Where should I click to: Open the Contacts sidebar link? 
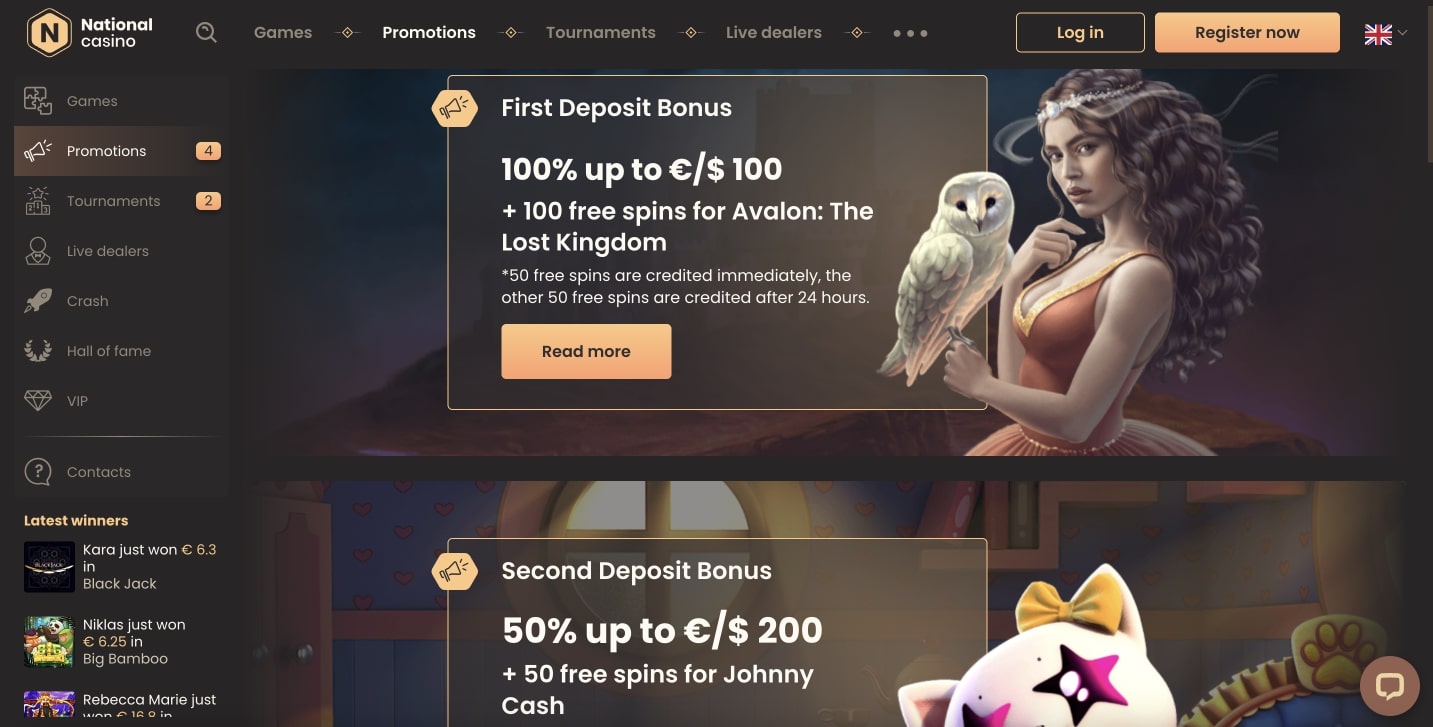[99, 472]
